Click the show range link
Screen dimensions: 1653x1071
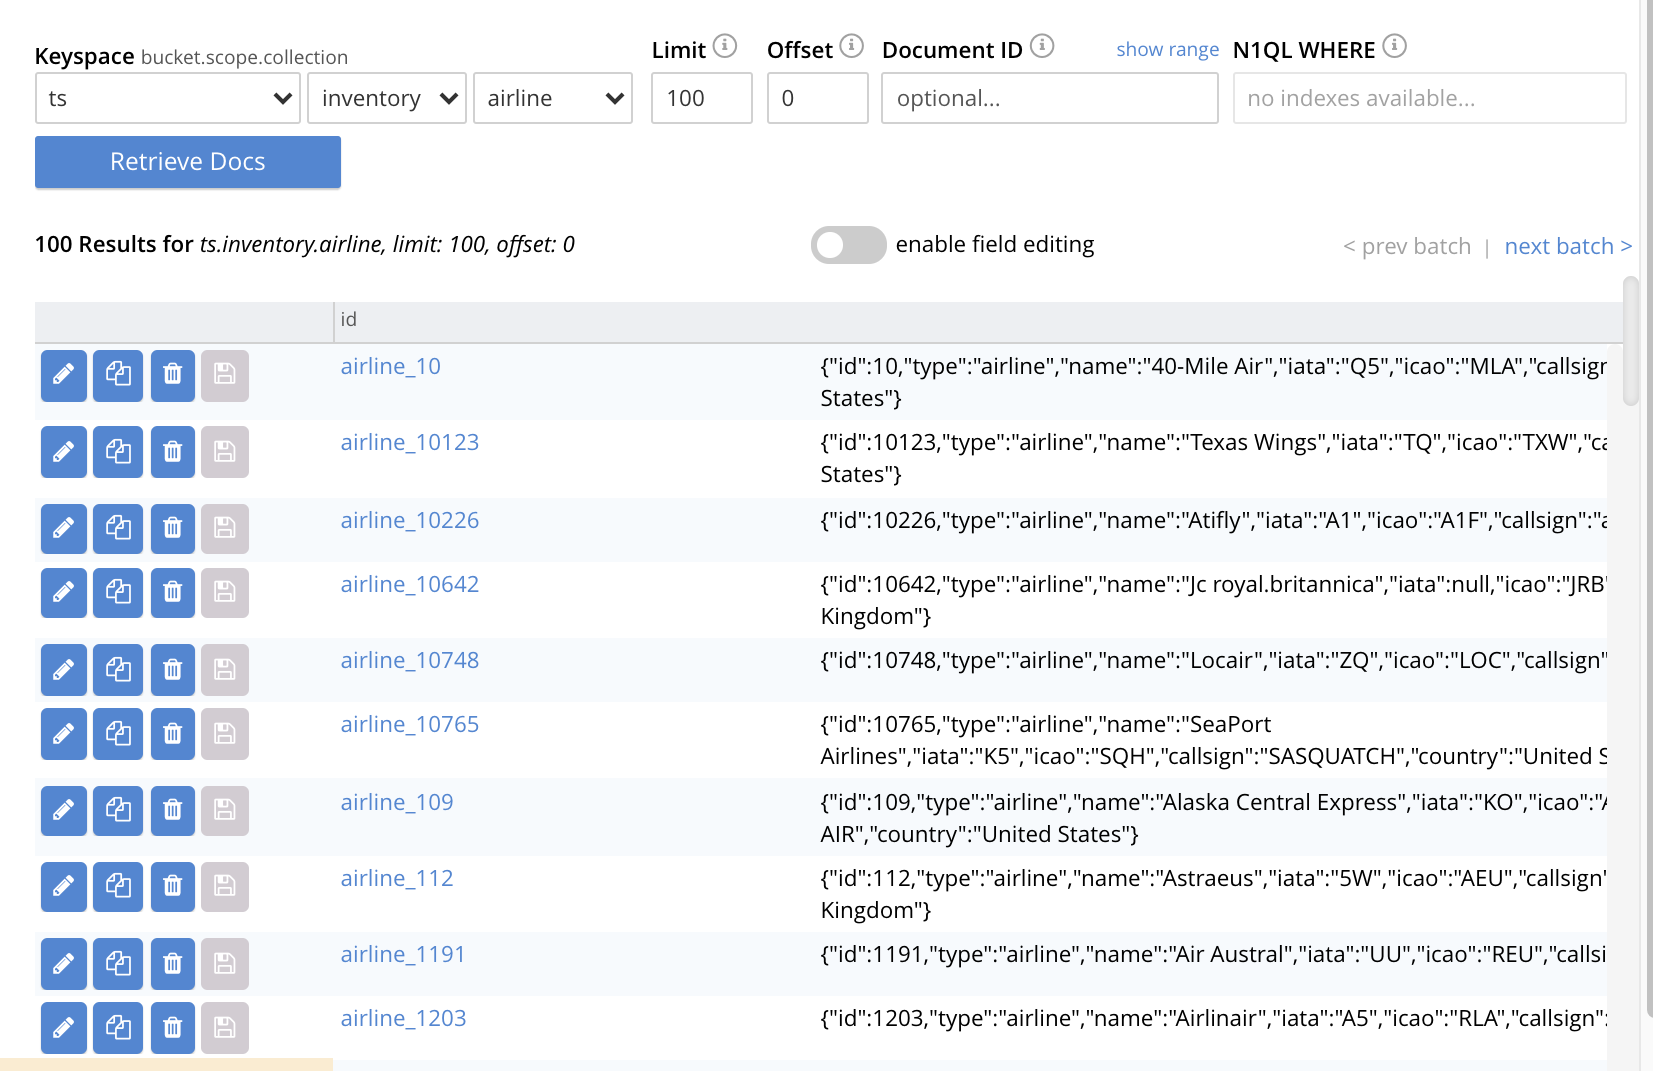coord(1167,49)
